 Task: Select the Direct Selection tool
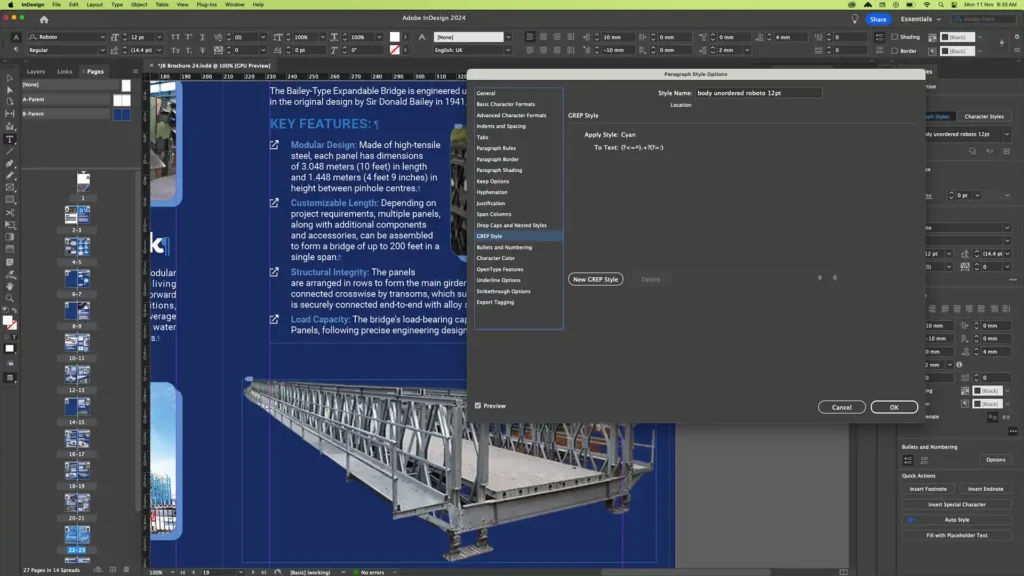click(10, 89)
